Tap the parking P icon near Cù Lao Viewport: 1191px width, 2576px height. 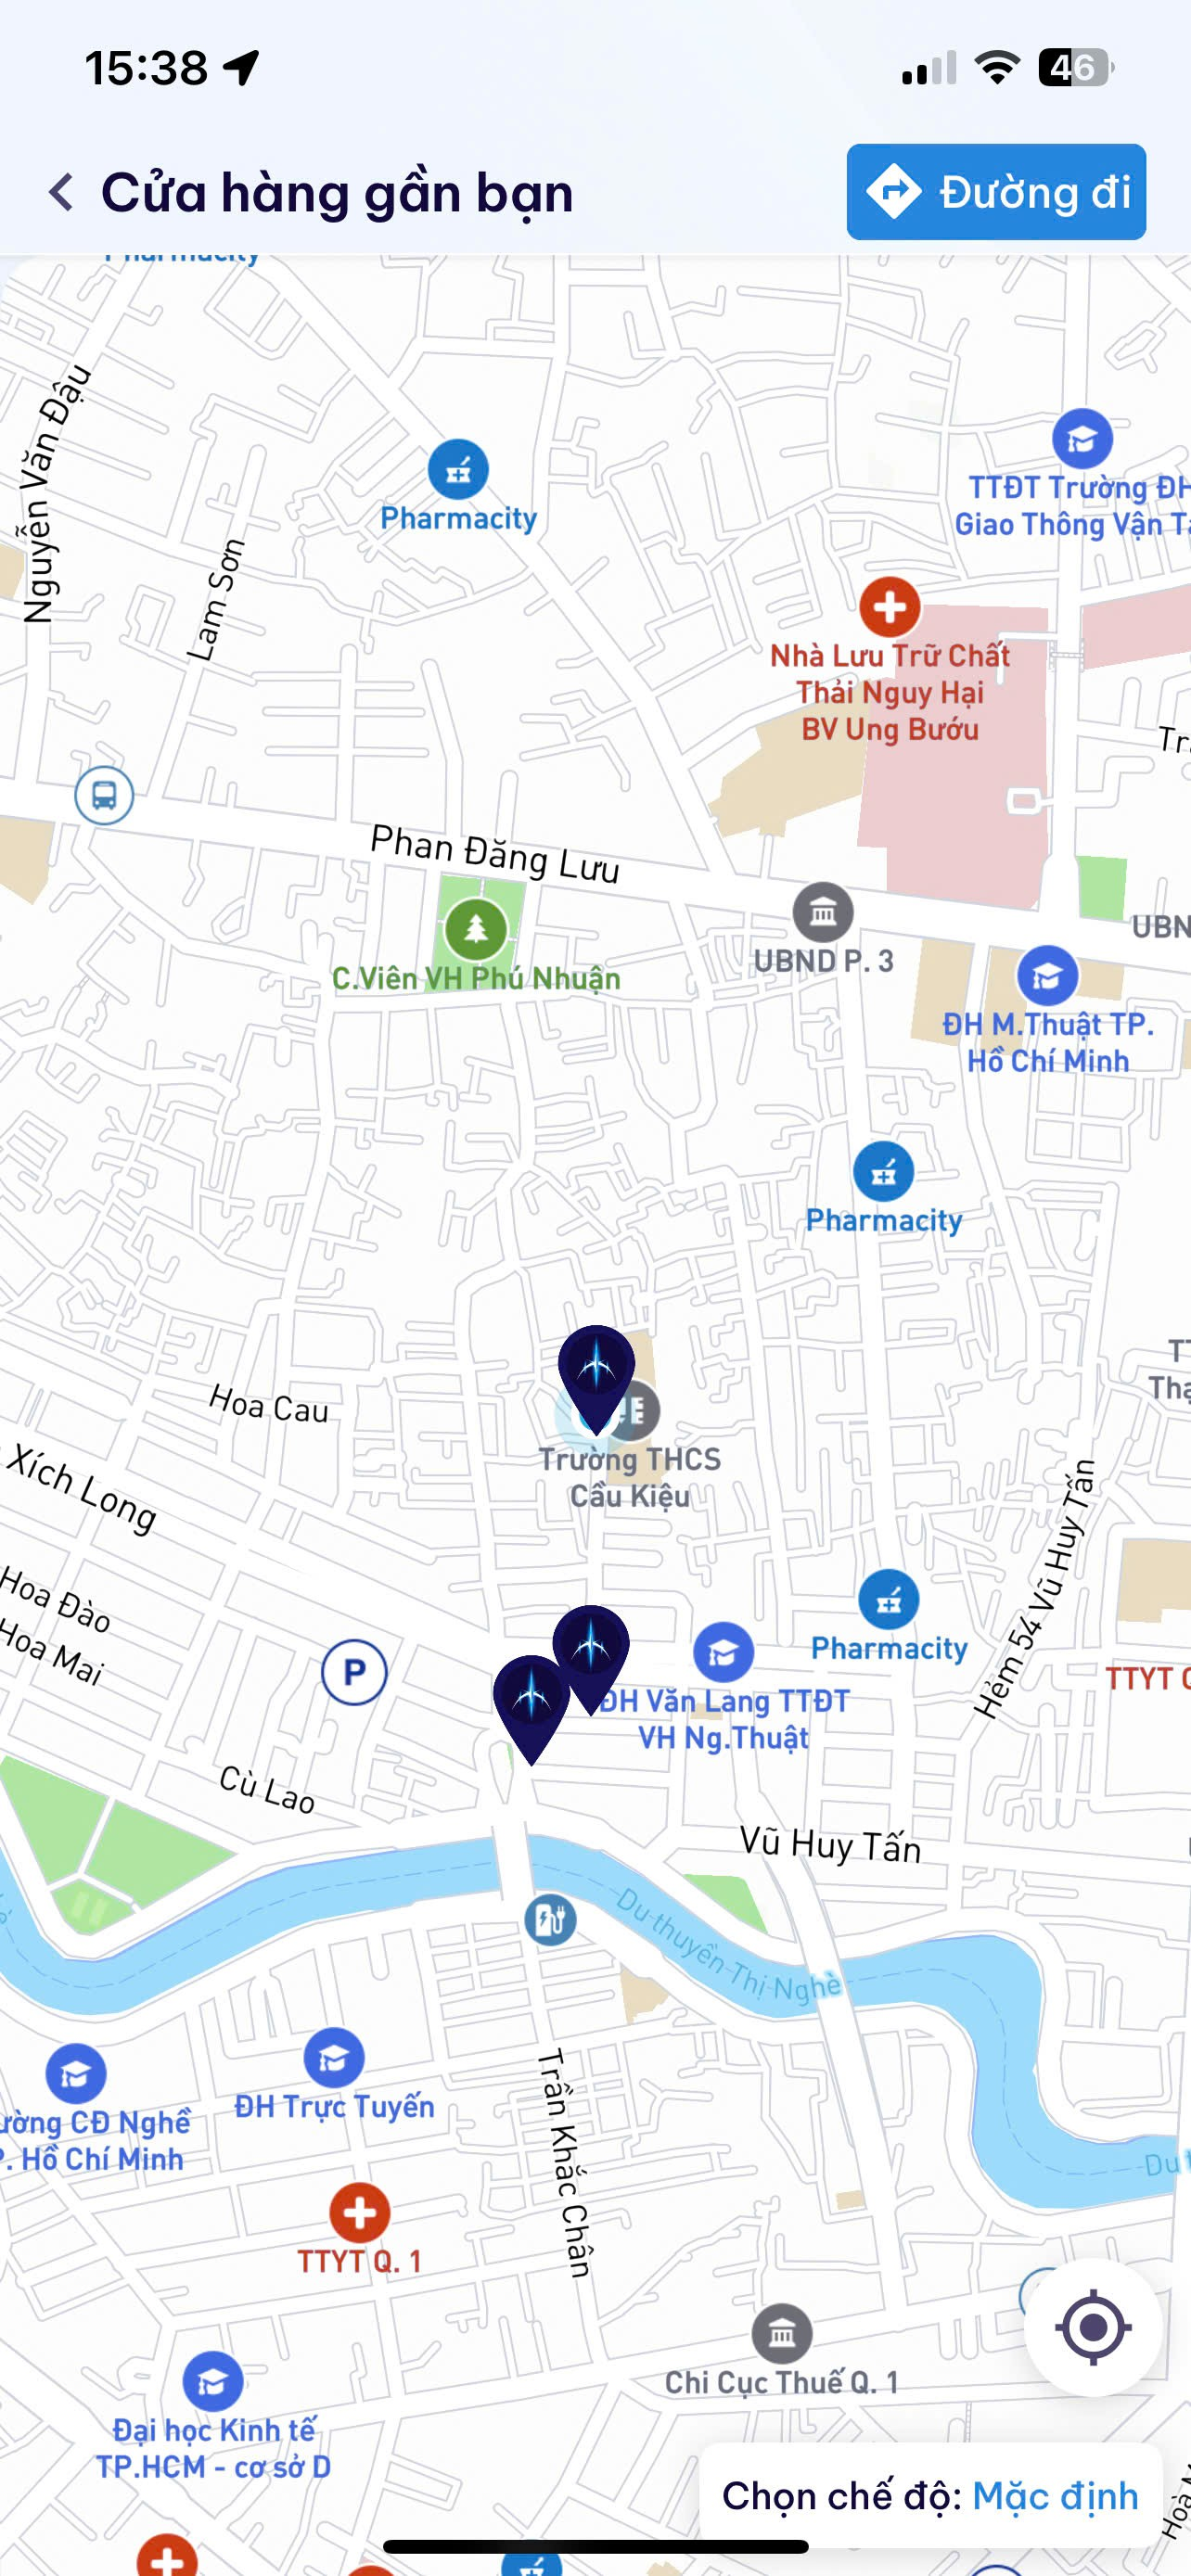pyautogui.click(x=354, y=1671)
